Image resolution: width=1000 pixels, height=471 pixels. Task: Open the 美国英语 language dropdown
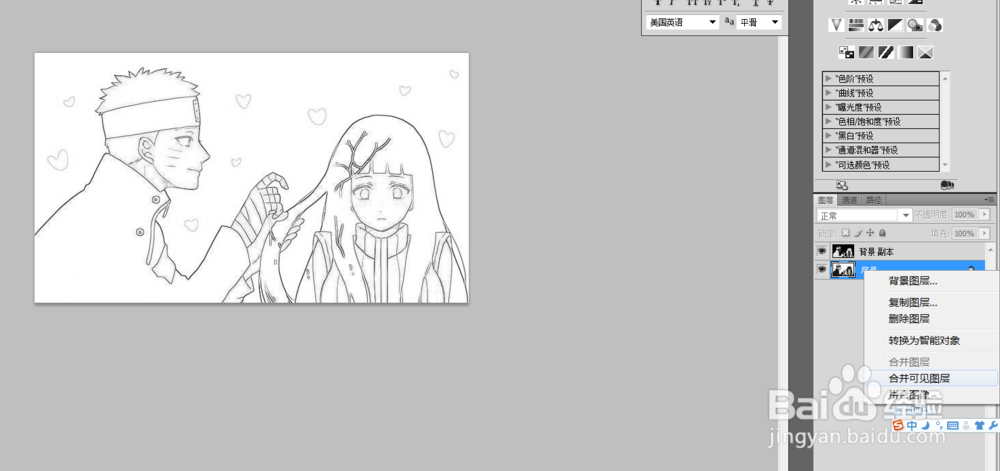click(682, 22)
